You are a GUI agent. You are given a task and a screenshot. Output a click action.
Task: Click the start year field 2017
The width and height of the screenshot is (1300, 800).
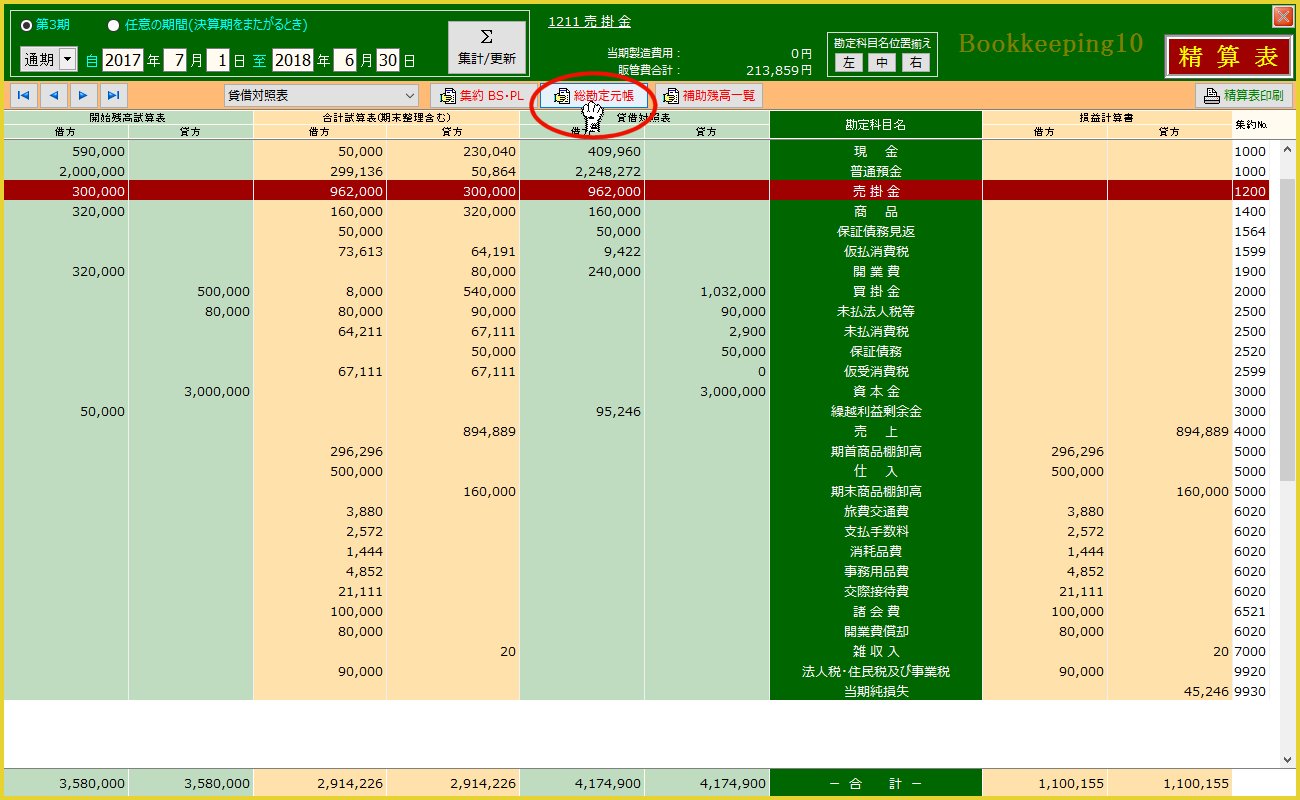coord(123,60)
